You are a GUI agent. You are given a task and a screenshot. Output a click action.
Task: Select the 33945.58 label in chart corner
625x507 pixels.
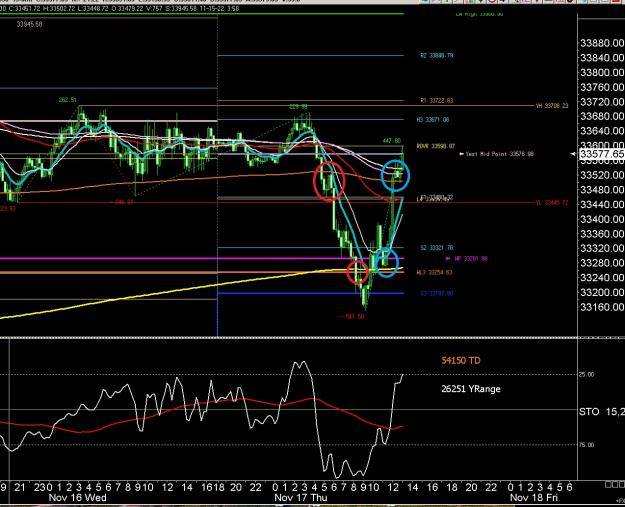coord(29,24)
